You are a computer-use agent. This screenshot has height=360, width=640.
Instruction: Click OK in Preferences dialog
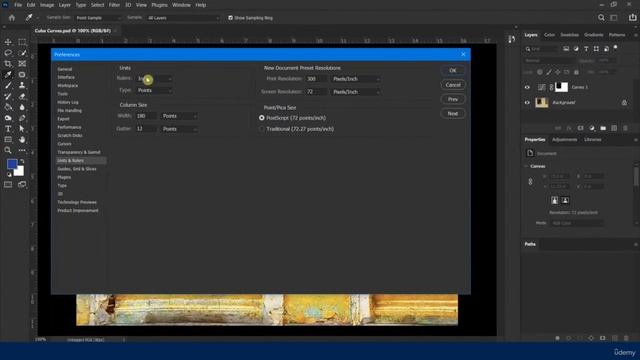[x=453, y=71]
